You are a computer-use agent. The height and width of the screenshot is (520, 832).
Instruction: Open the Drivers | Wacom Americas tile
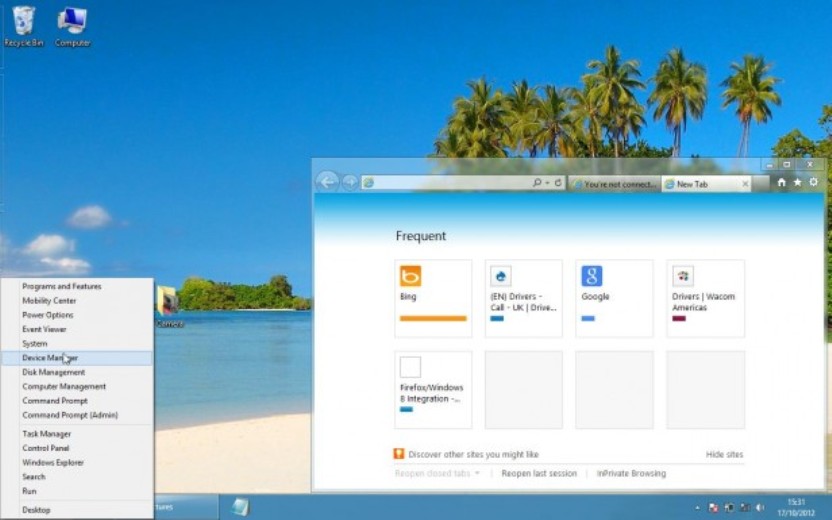tap(705, 298)
